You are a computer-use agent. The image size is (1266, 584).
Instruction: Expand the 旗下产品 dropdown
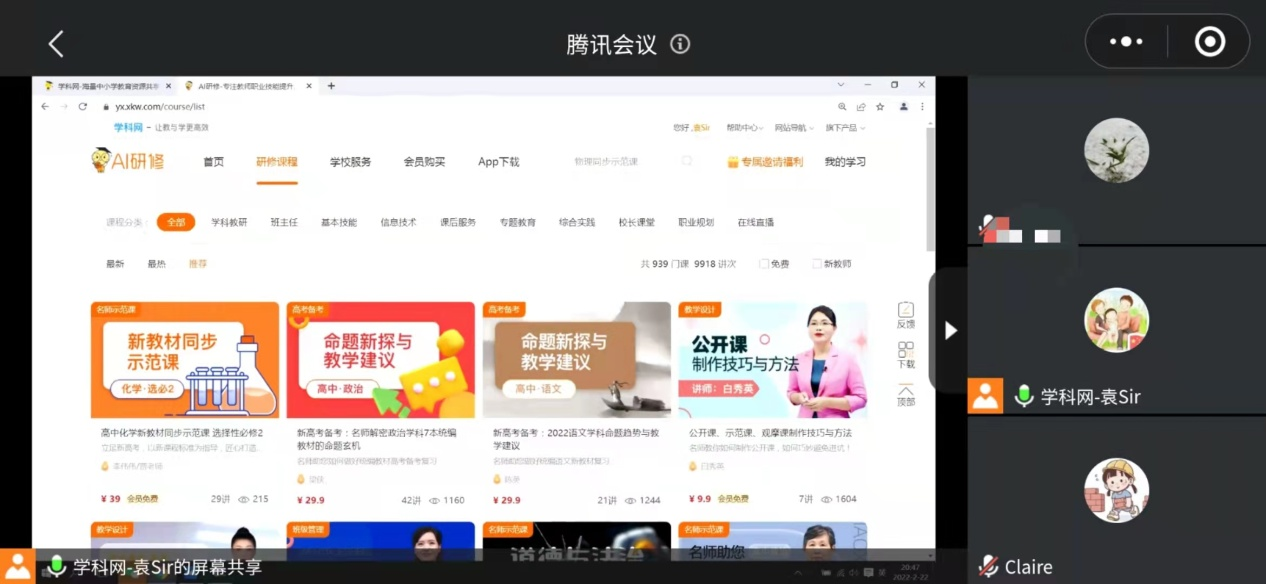pos(845,128)
